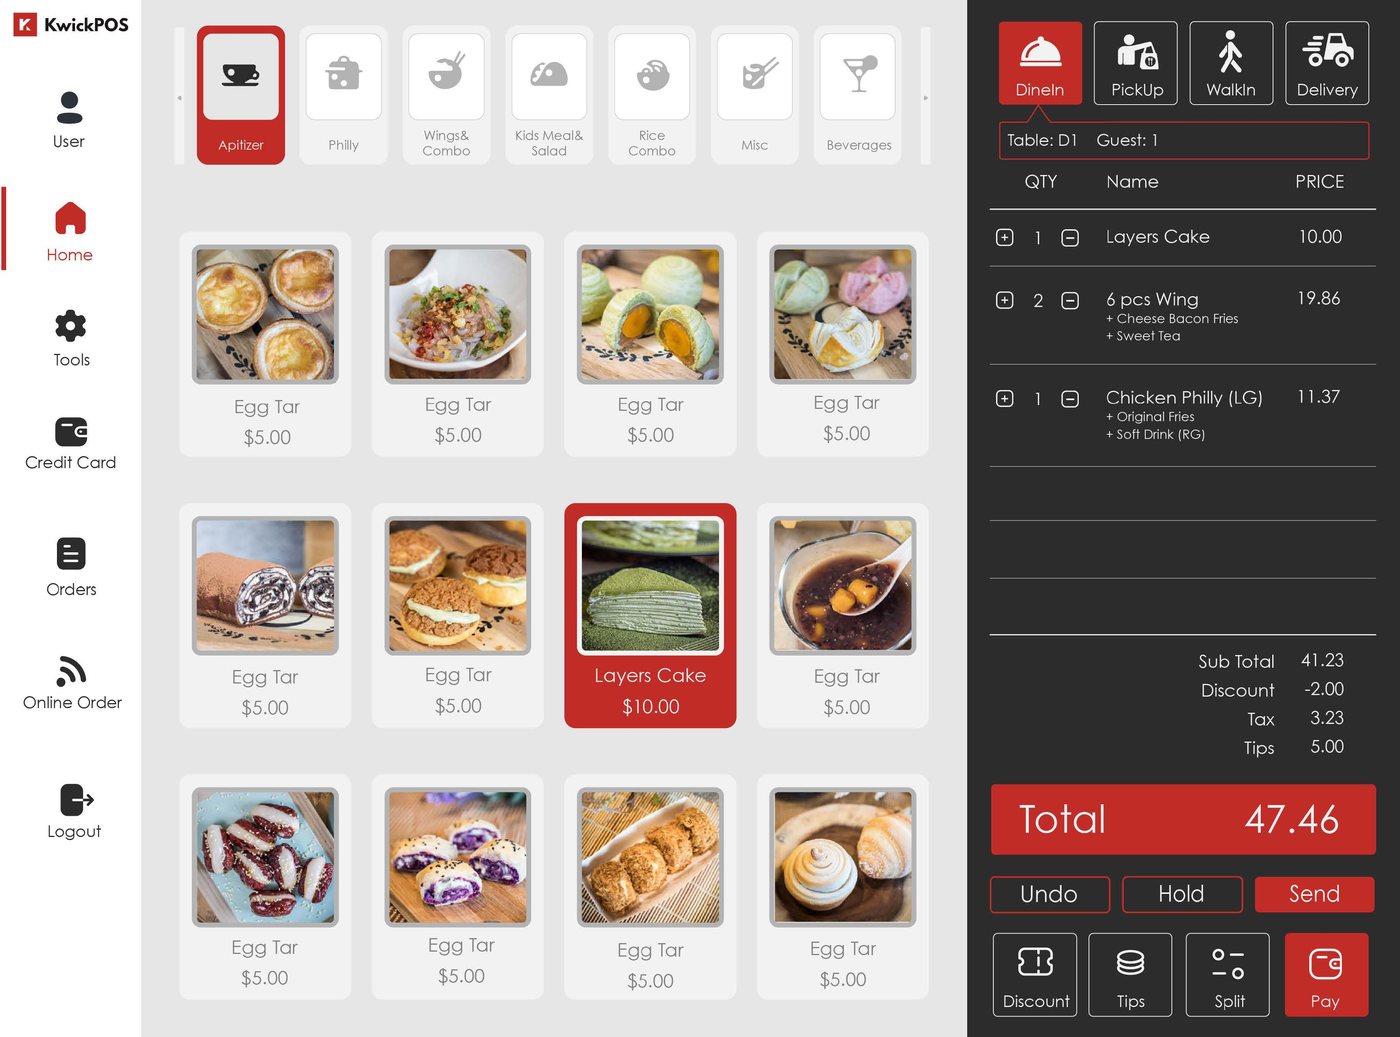Image resolution: width=1400 pixels, height=1037 pixels.
Task: Decrease Layers Cake quantity
Action: tap(1070, 237)
